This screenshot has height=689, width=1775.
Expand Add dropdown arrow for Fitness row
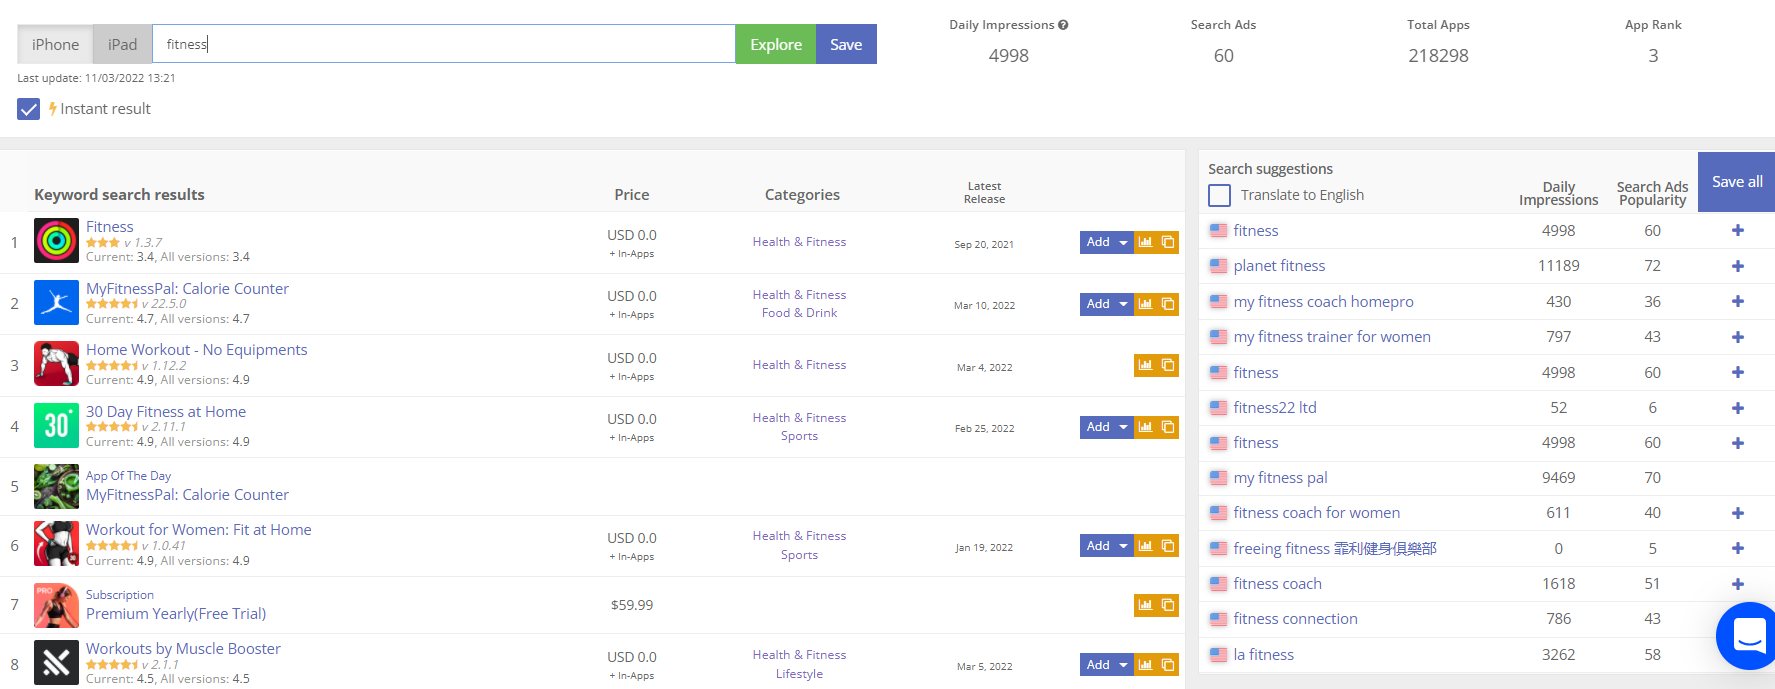1123,243
